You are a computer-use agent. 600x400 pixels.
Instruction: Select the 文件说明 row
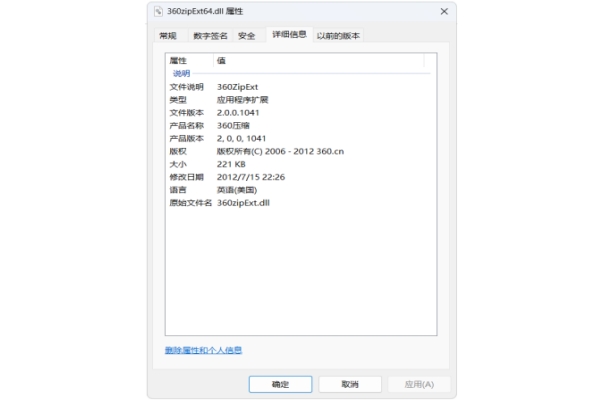[x=300, y=87]
